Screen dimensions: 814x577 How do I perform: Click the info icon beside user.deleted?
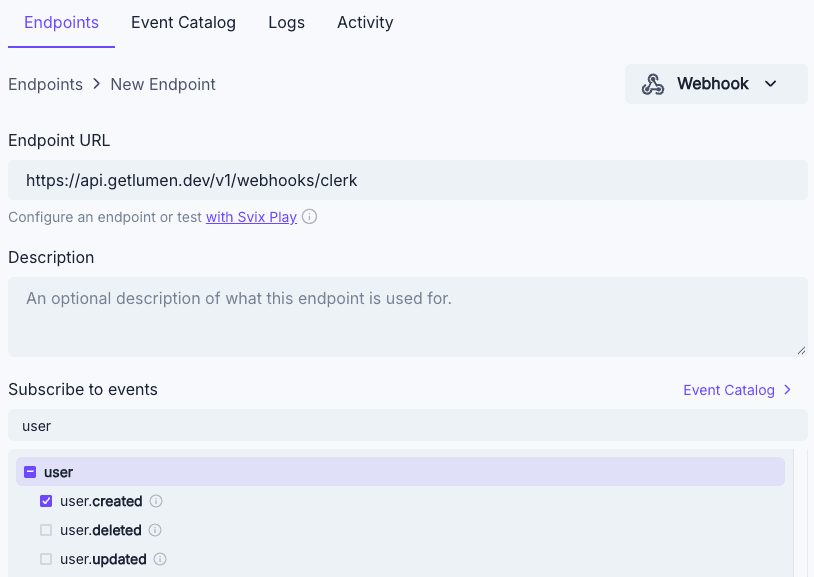click(155, 530)
